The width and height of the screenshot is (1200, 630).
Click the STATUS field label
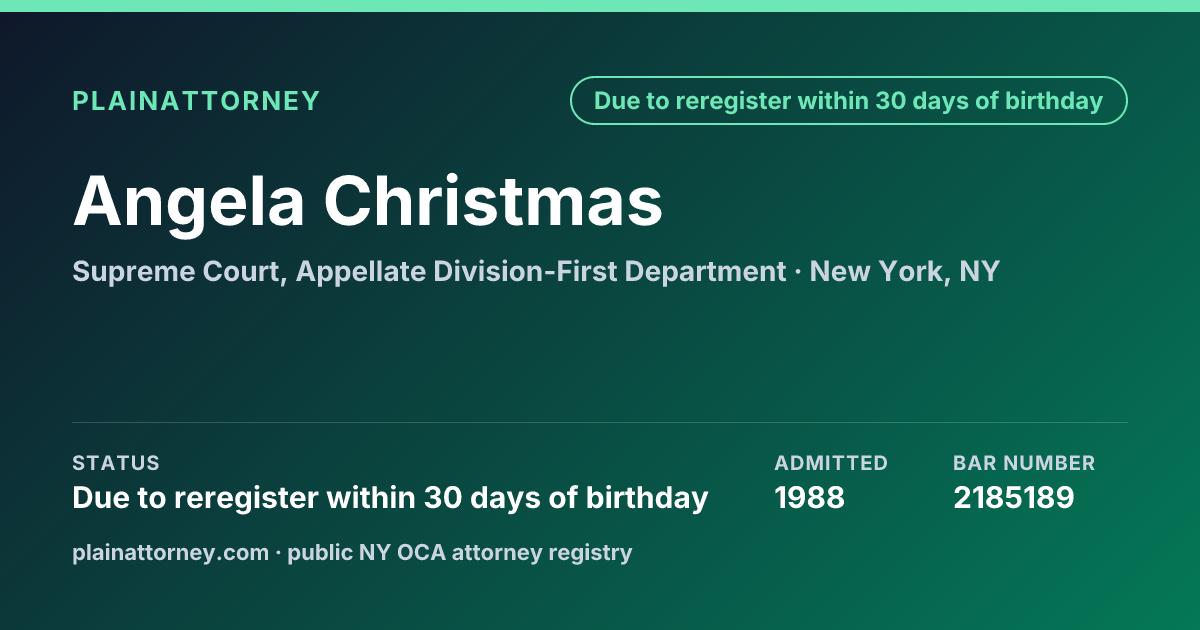(116, 463)
